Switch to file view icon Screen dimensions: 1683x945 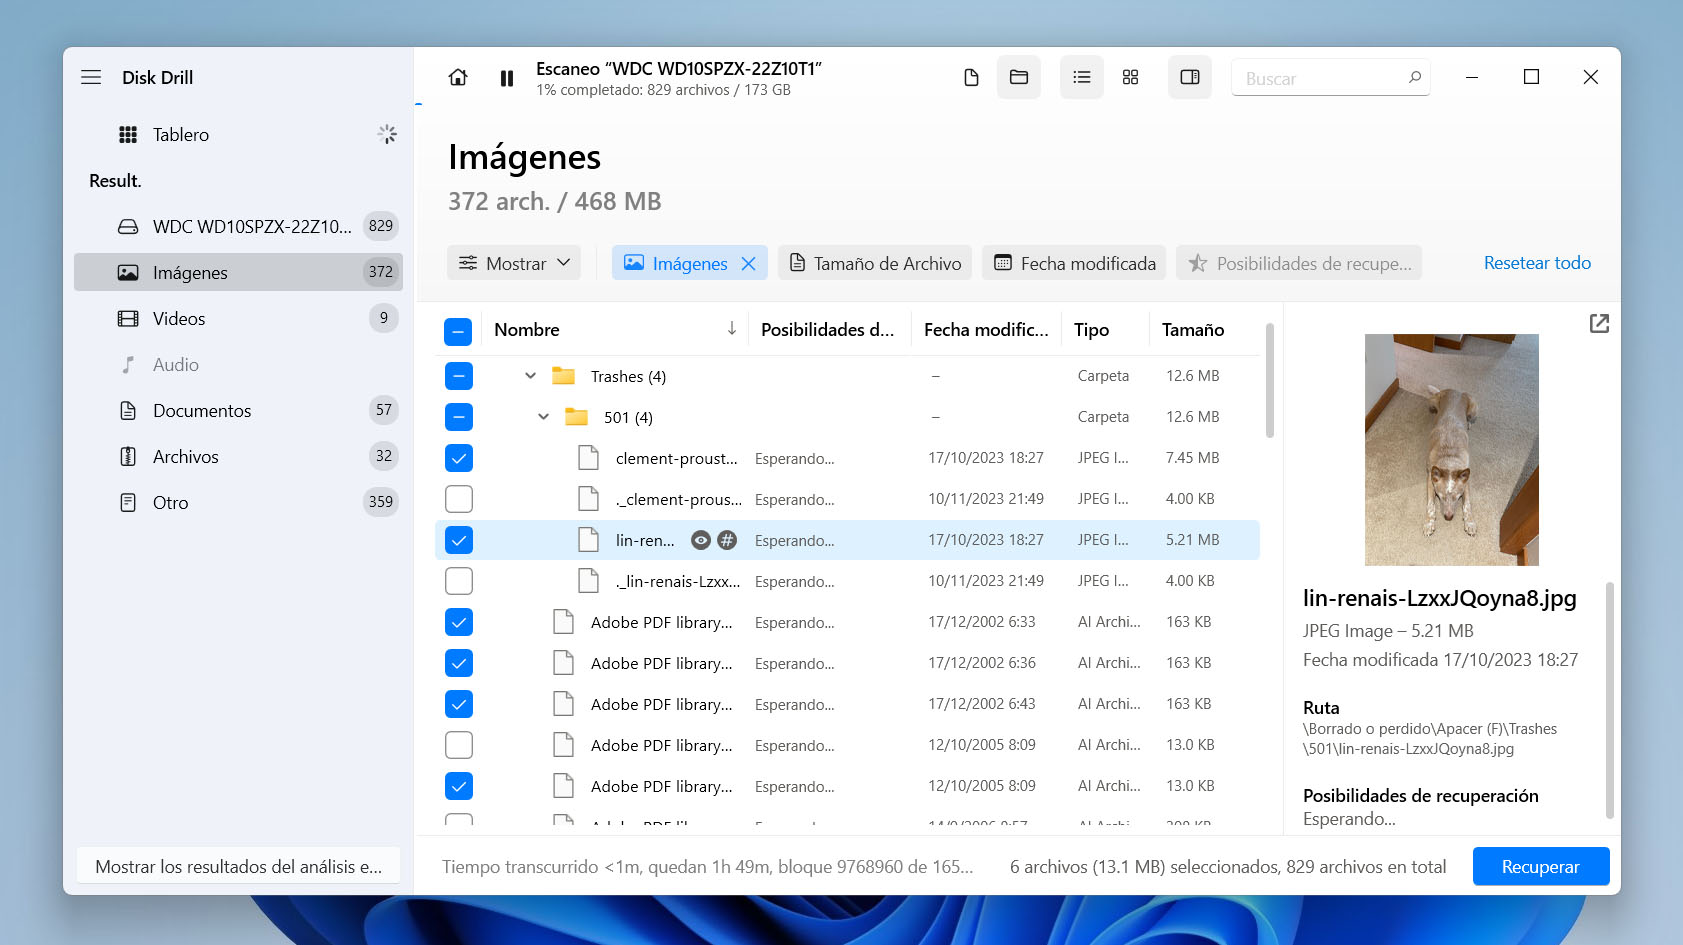point(971,77)
